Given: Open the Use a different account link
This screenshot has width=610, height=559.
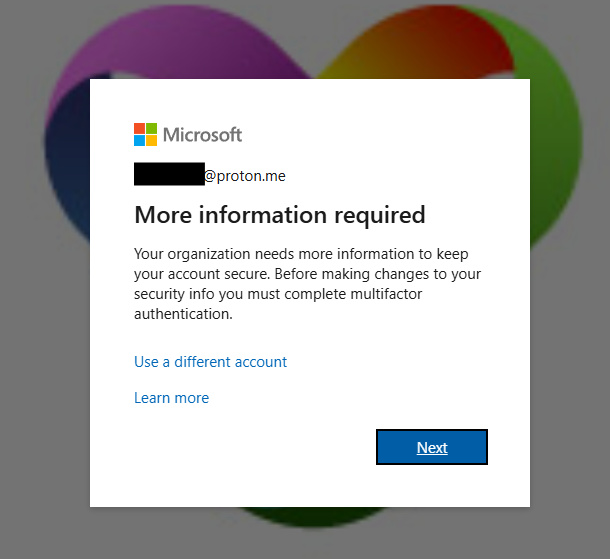Looking at the screenshot, I should [210, 362].
